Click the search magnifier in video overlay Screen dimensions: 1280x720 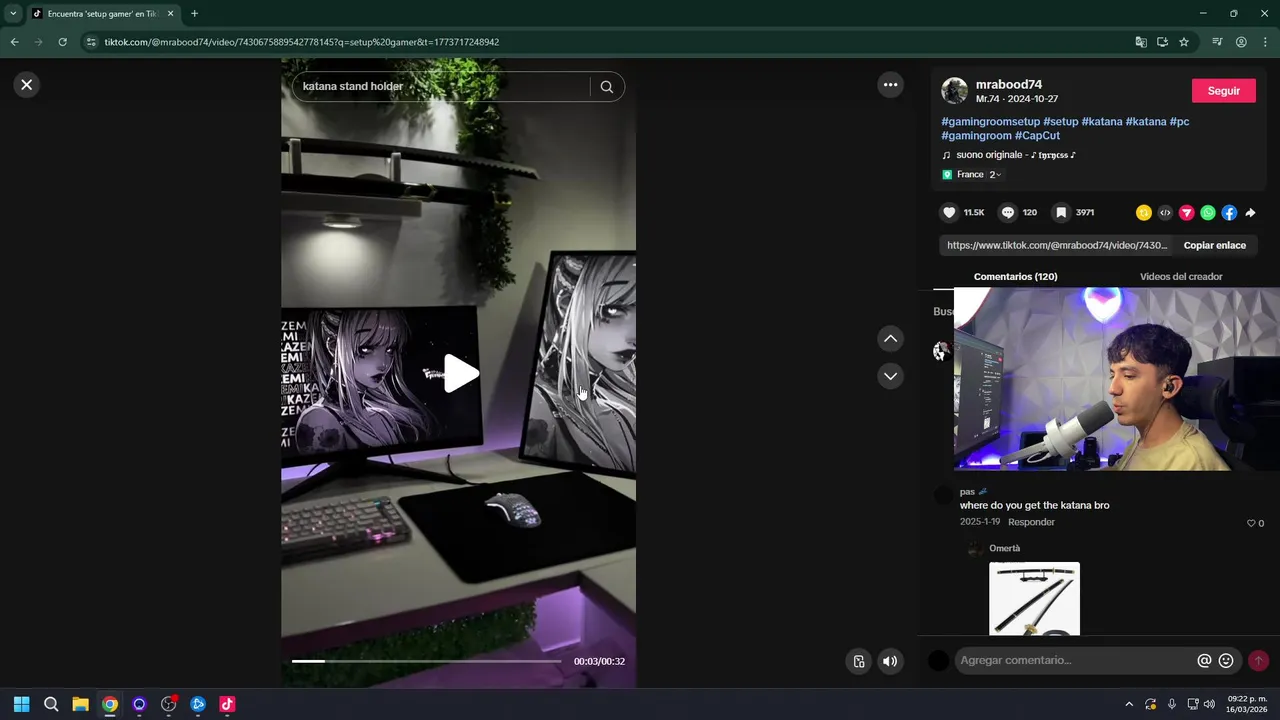(x=607, y=87)
